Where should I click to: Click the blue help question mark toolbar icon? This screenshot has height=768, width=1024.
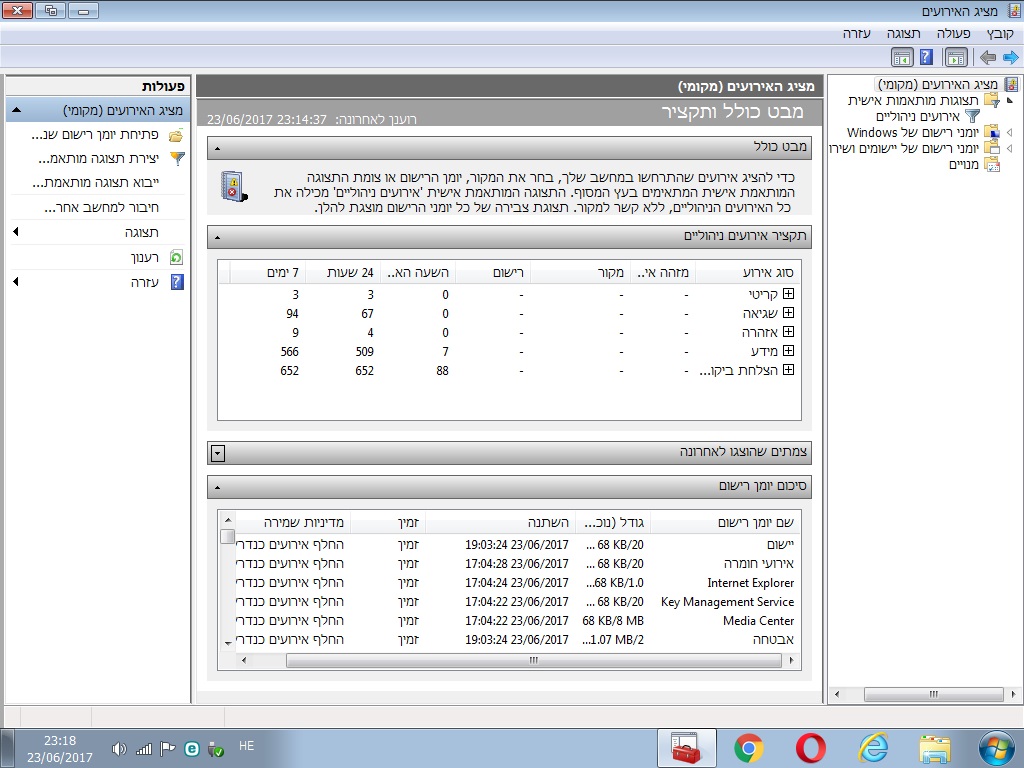click(x=926, y=57)
